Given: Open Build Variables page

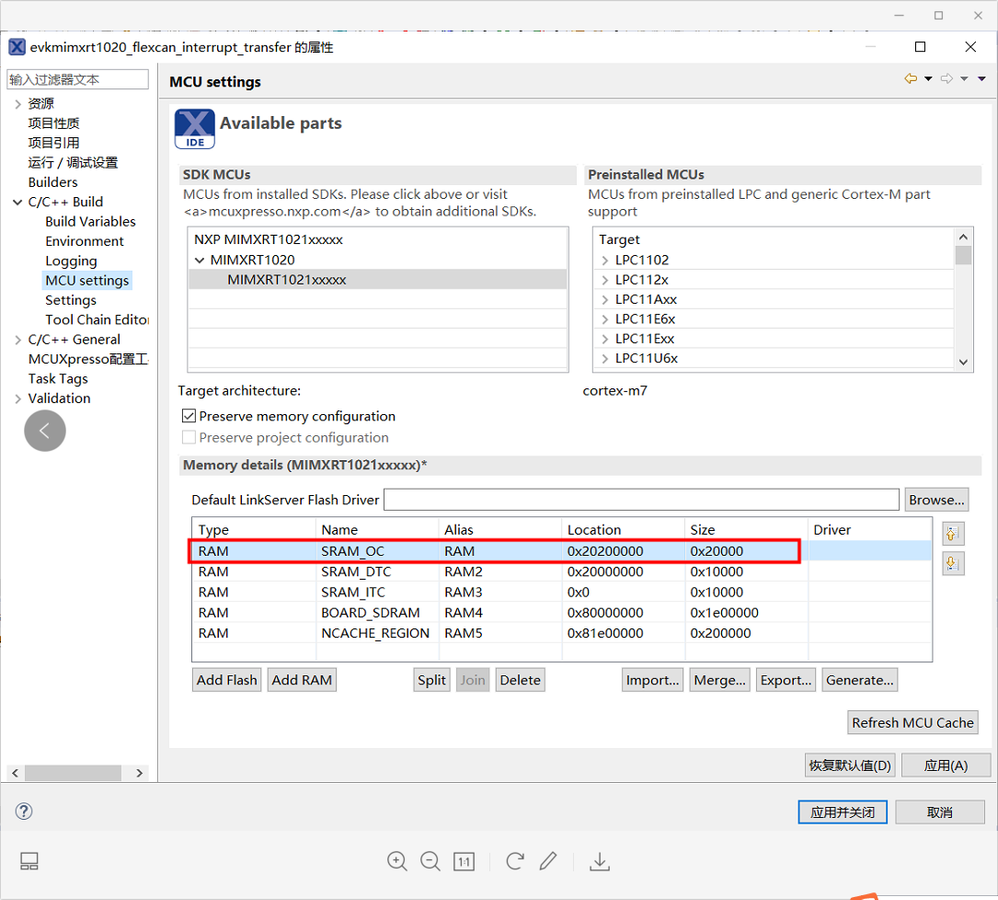Looking at the screenshot, I should click(x=90, y=221).
